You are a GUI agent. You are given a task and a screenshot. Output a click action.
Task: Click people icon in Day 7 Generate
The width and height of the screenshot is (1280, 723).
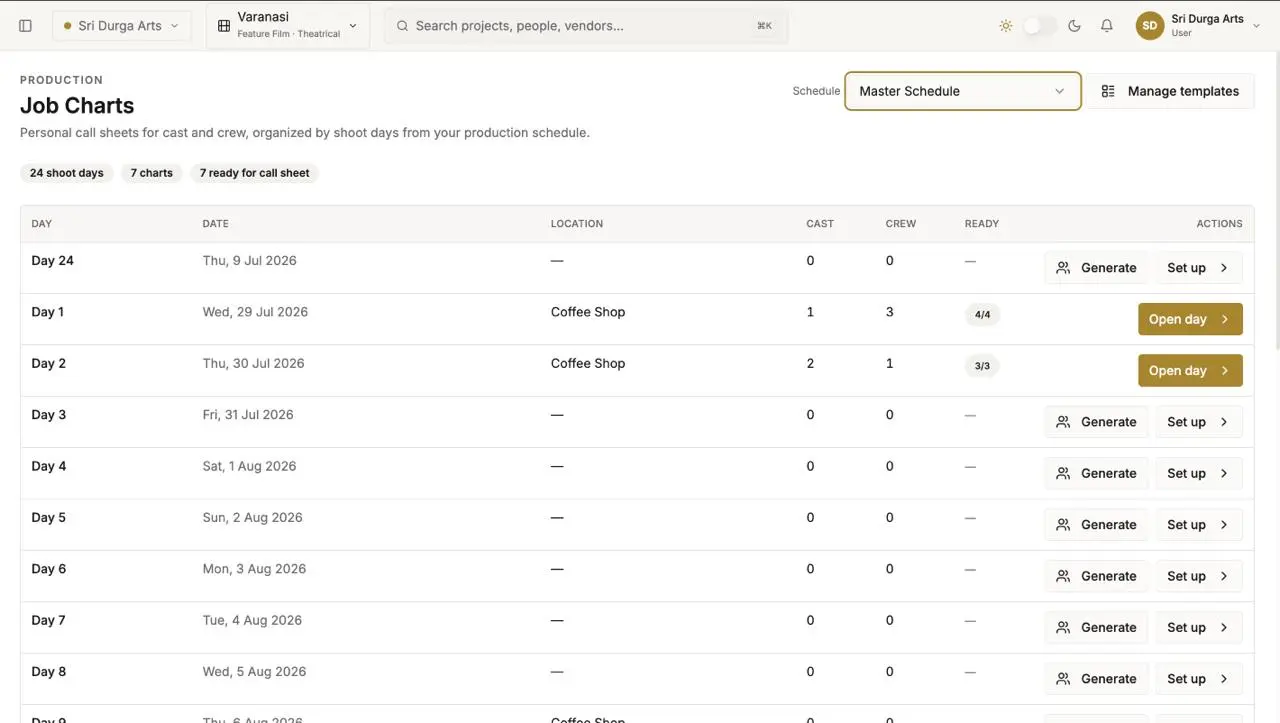point(1063,628)
